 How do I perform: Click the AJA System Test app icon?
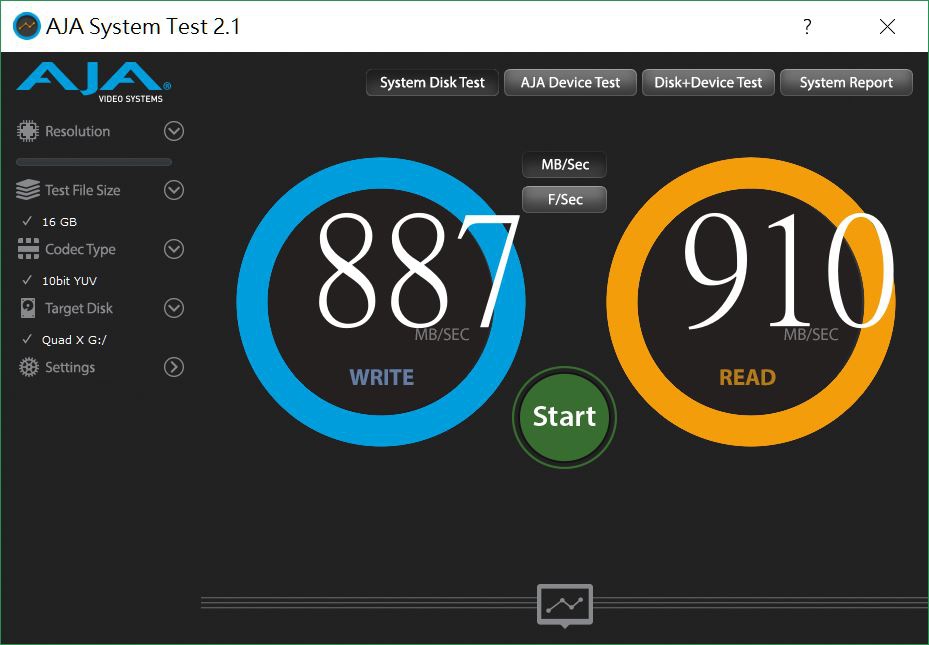point(27,26)
